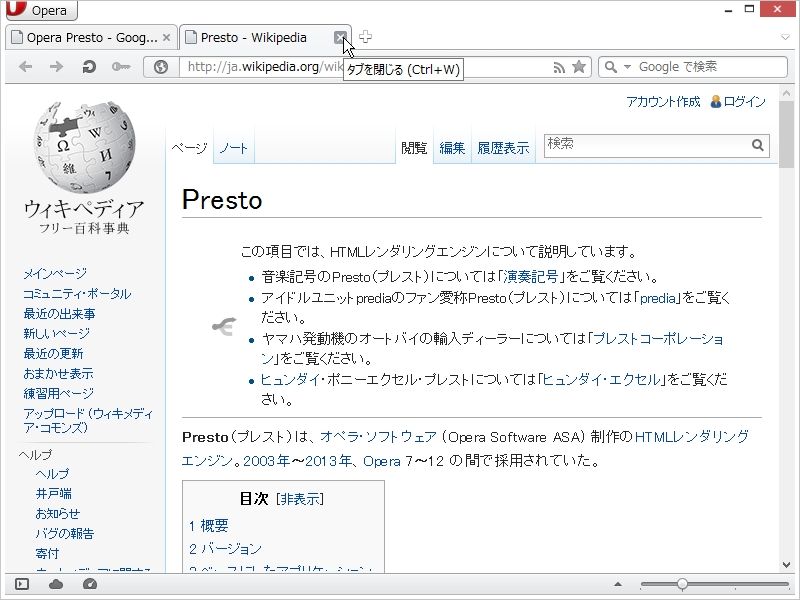This screenshot has width=800, height=600.
Task: Close the Presto - Wikipedia tab
Action: (x=340, y=37)
